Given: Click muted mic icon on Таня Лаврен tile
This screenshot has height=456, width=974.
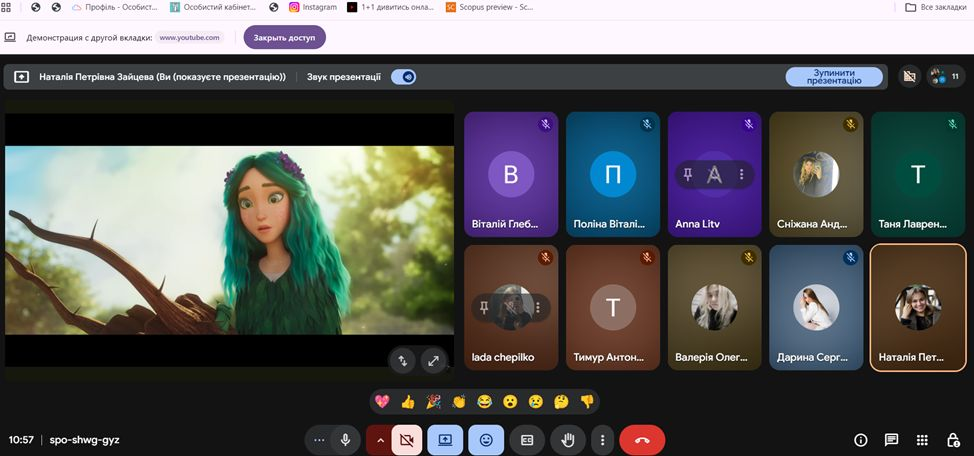Looking at the screenshot, I should 952,125.
